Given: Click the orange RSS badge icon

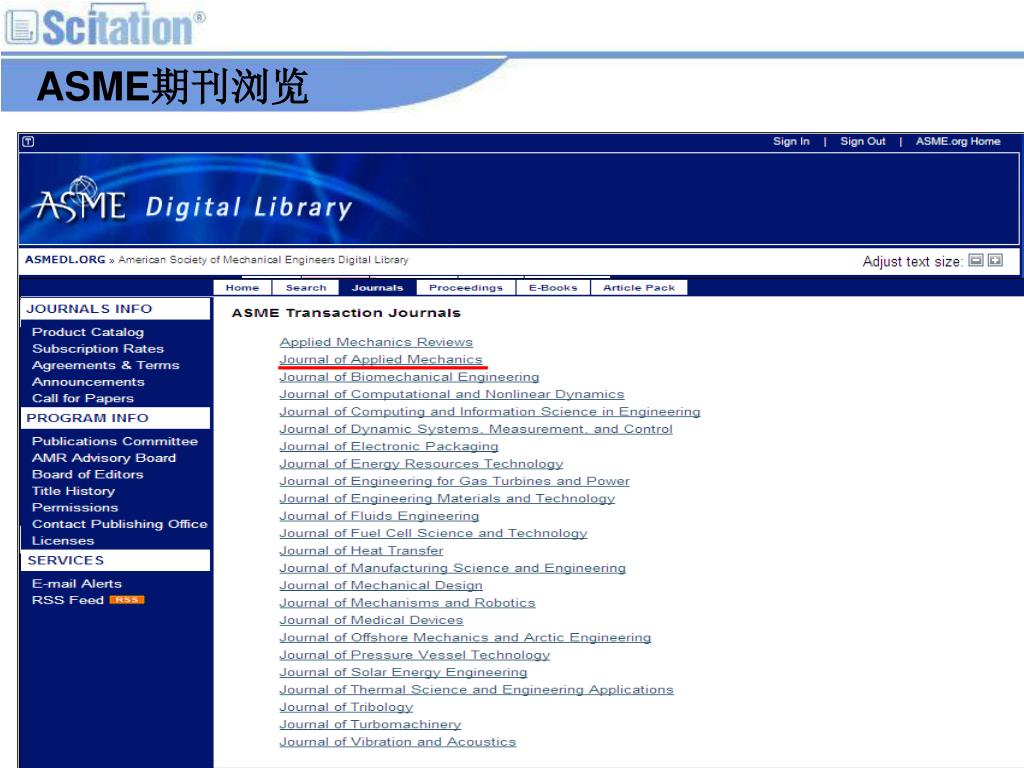Looking at the screenshot, I should tap(127, 600).
